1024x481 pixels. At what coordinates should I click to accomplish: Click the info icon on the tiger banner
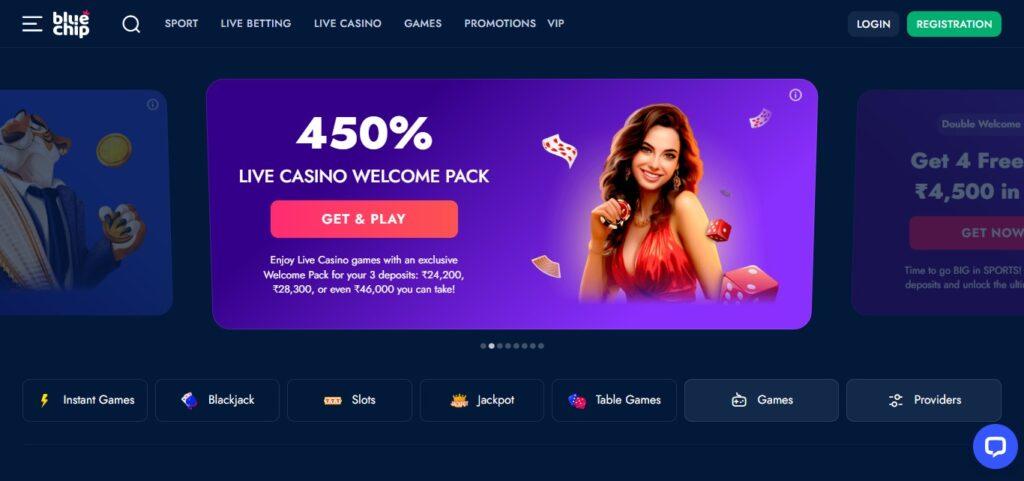coord(152,104)
